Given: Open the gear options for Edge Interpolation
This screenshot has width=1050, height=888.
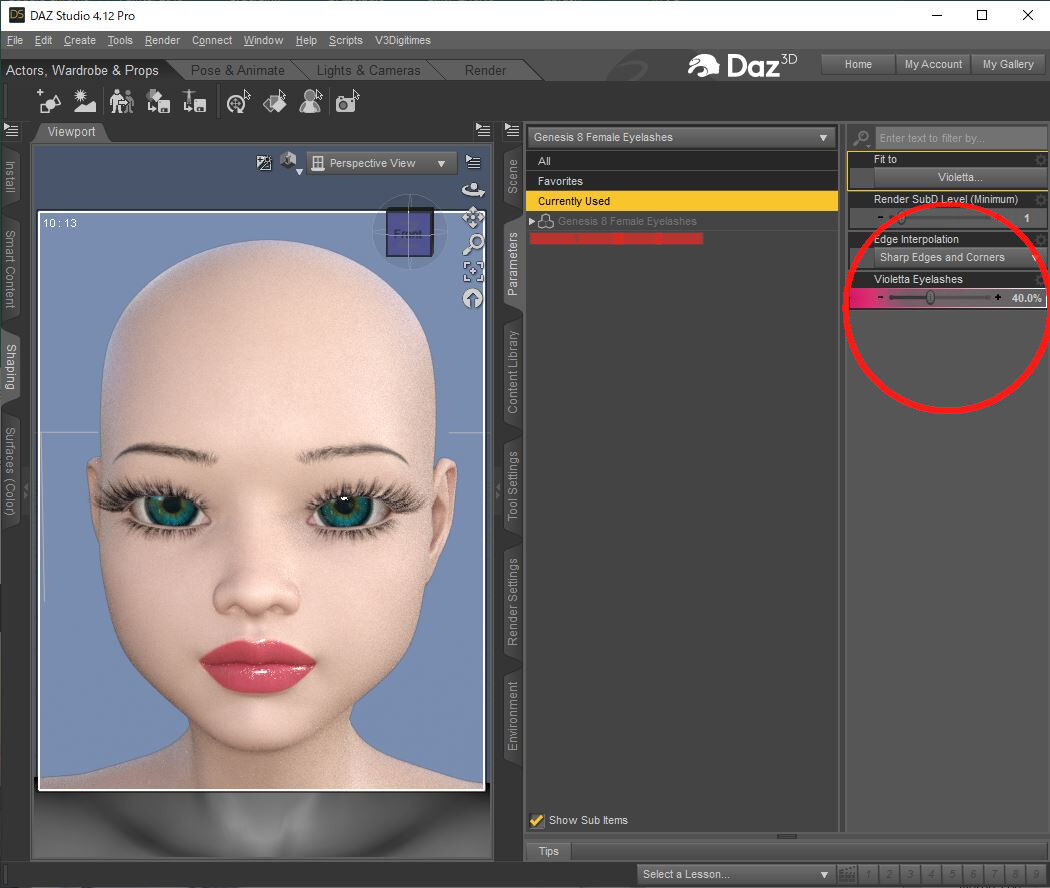Looking at the screenshot, I should tap(1040, 240).
